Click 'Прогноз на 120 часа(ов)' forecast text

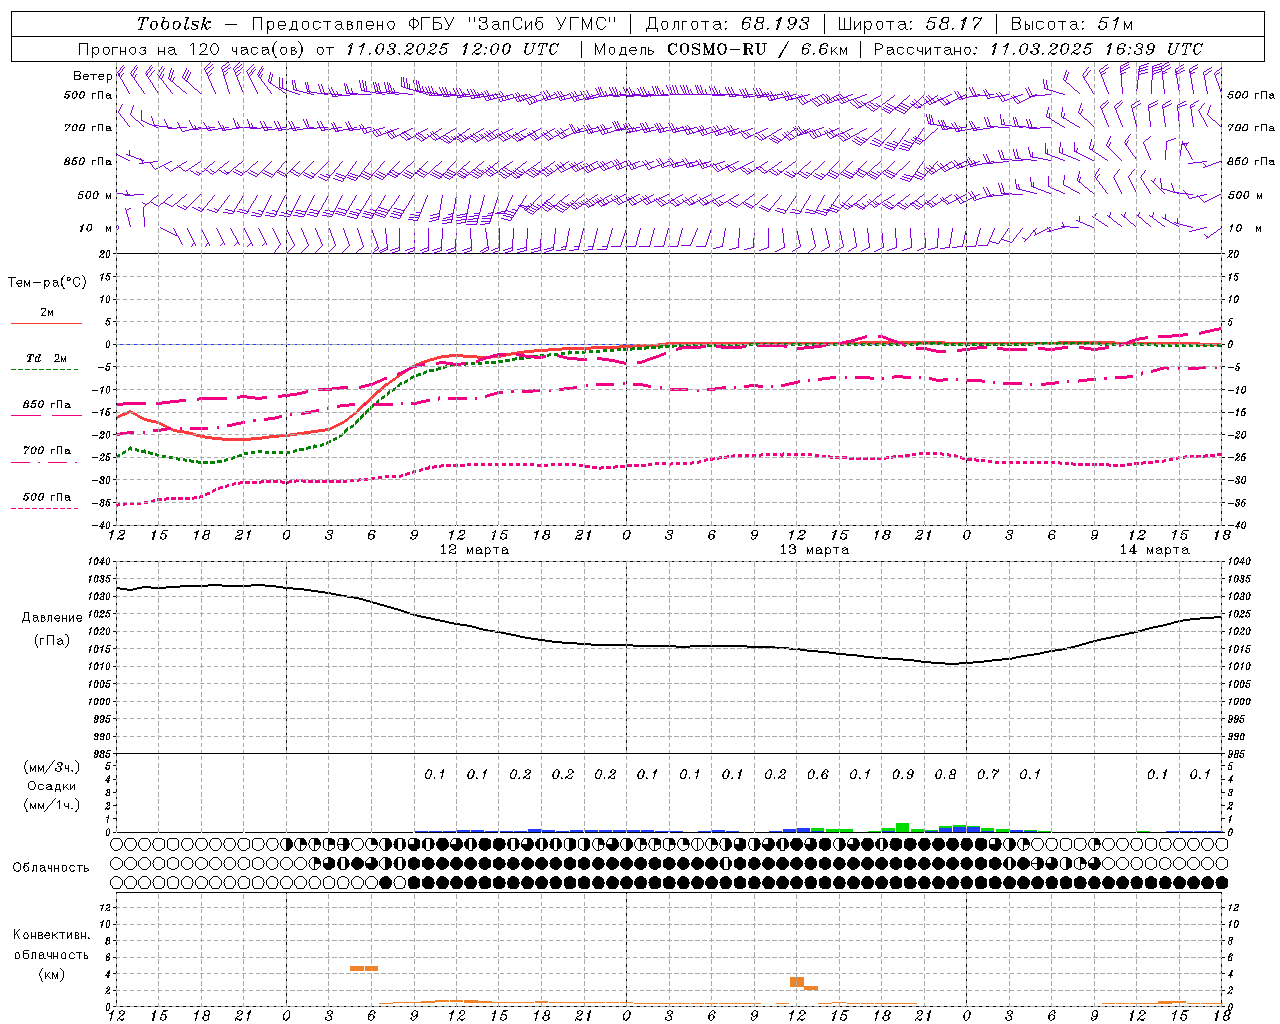(x=193, y=49)
